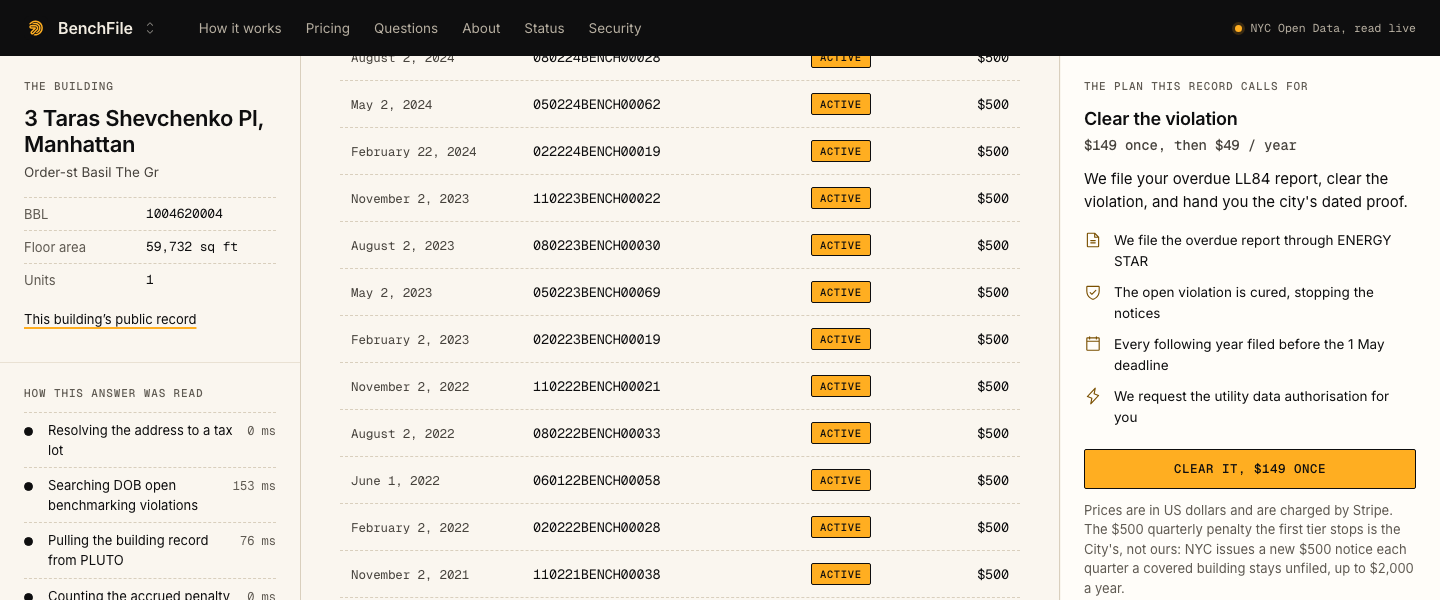
Task: Select violation row 110223BENCH00022
Action: click(680, 198)
